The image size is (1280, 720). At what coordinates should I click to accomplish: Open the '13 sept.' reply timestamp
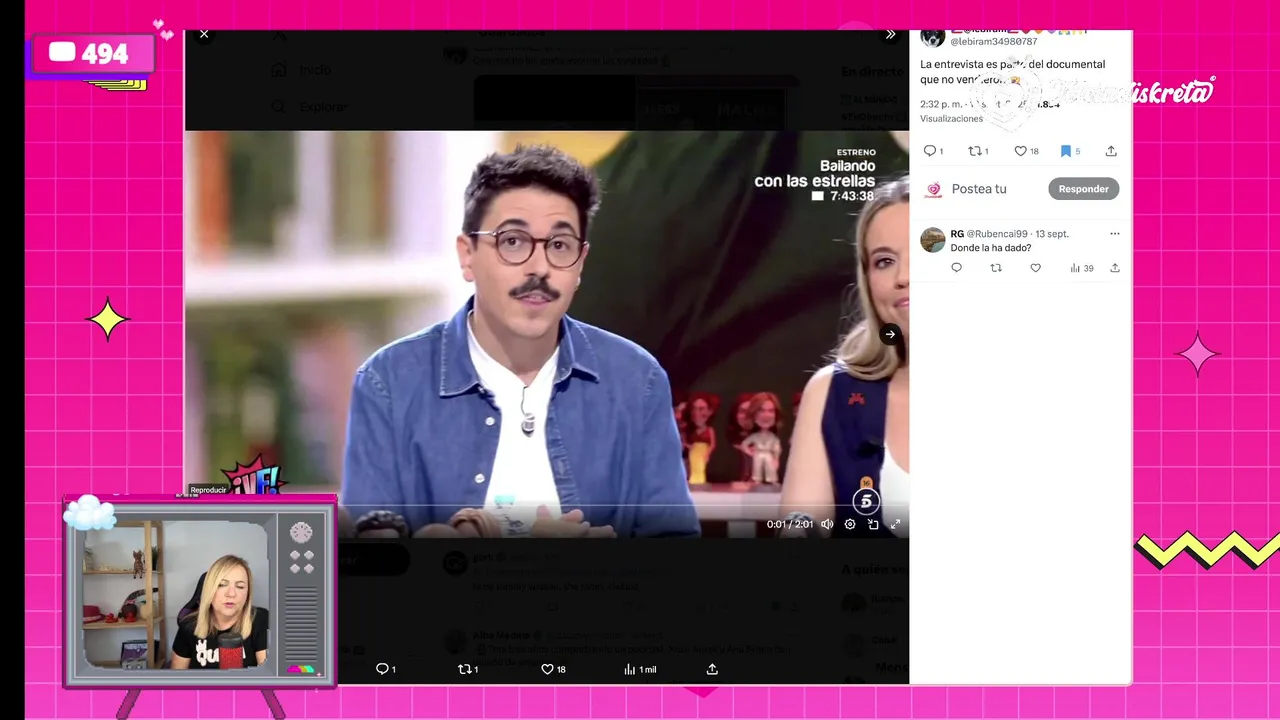pyautogui.click(x=1052, y=234)
